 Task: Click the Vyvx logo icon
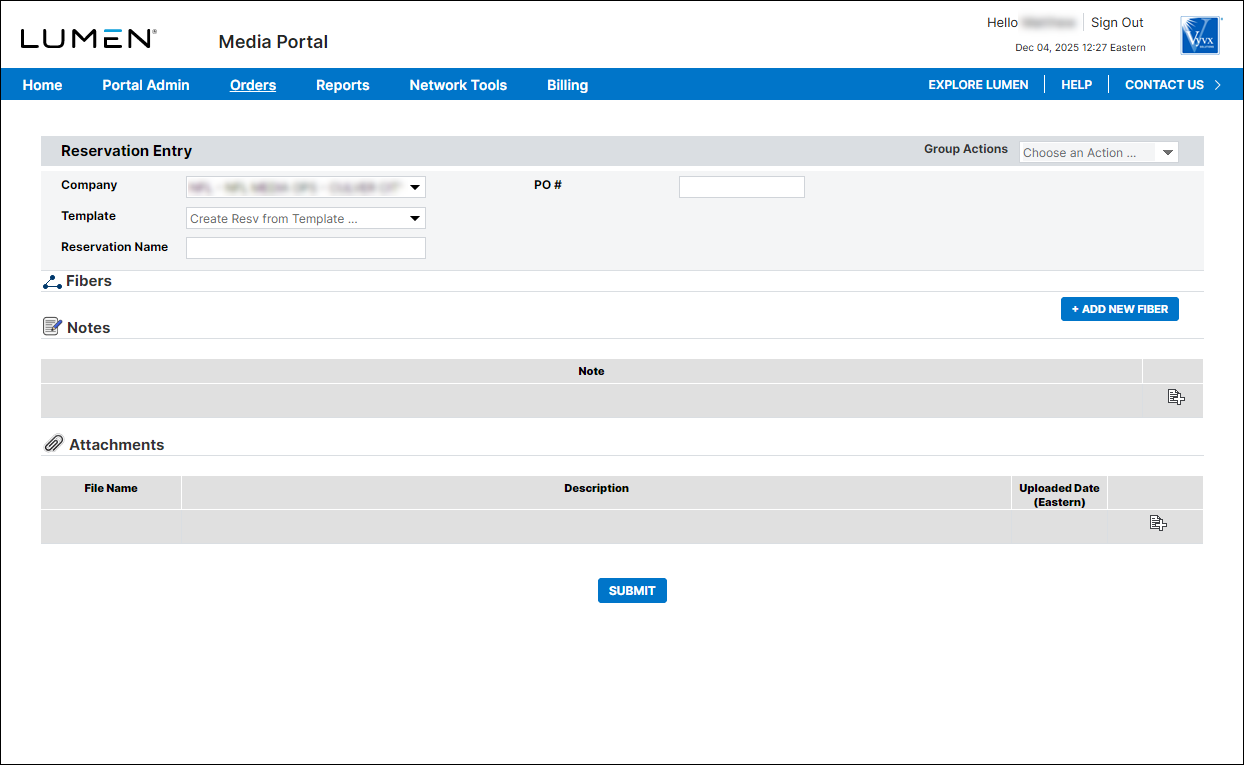[1199, 36]
